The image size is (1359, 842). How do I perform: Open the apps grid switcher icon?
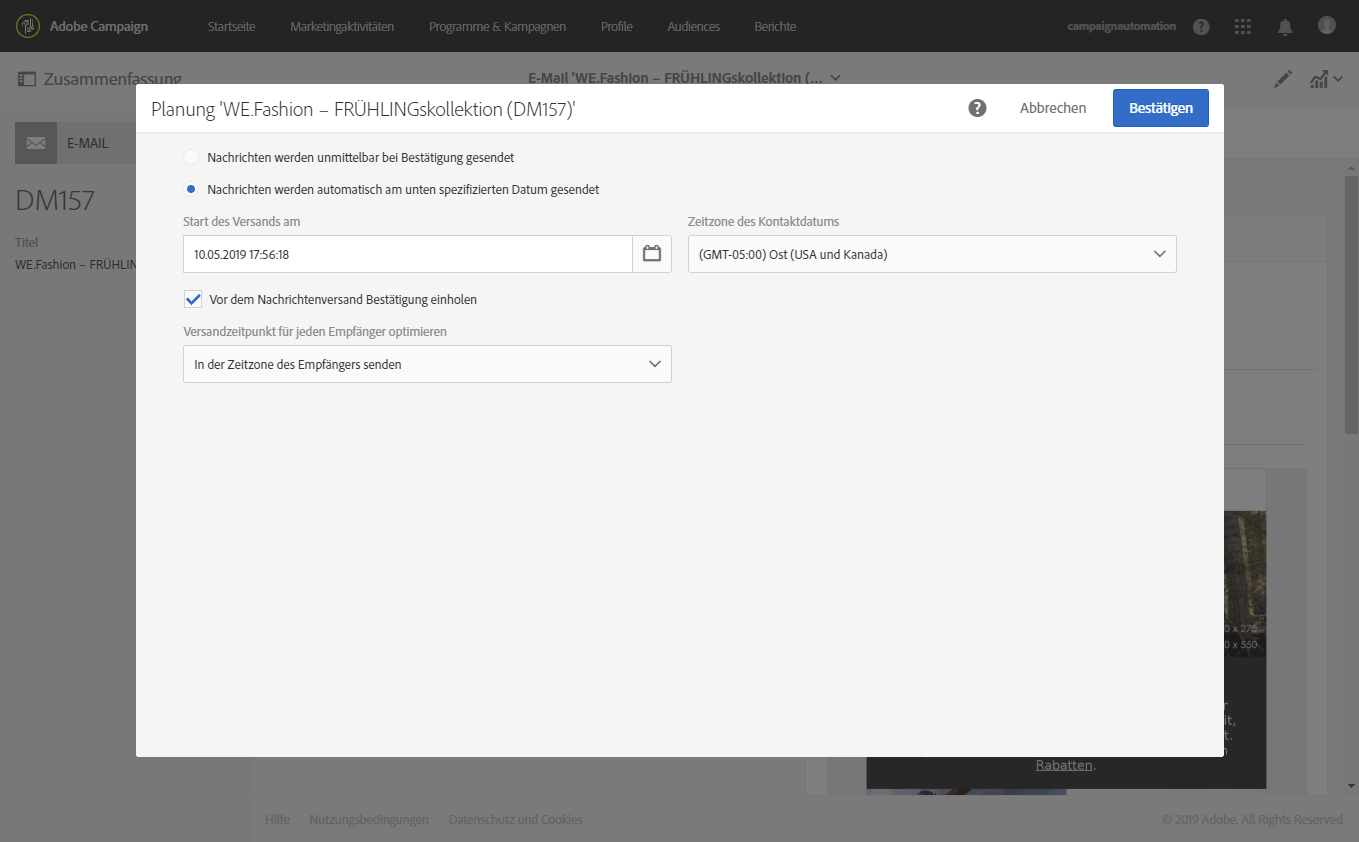click(1243, 26)
